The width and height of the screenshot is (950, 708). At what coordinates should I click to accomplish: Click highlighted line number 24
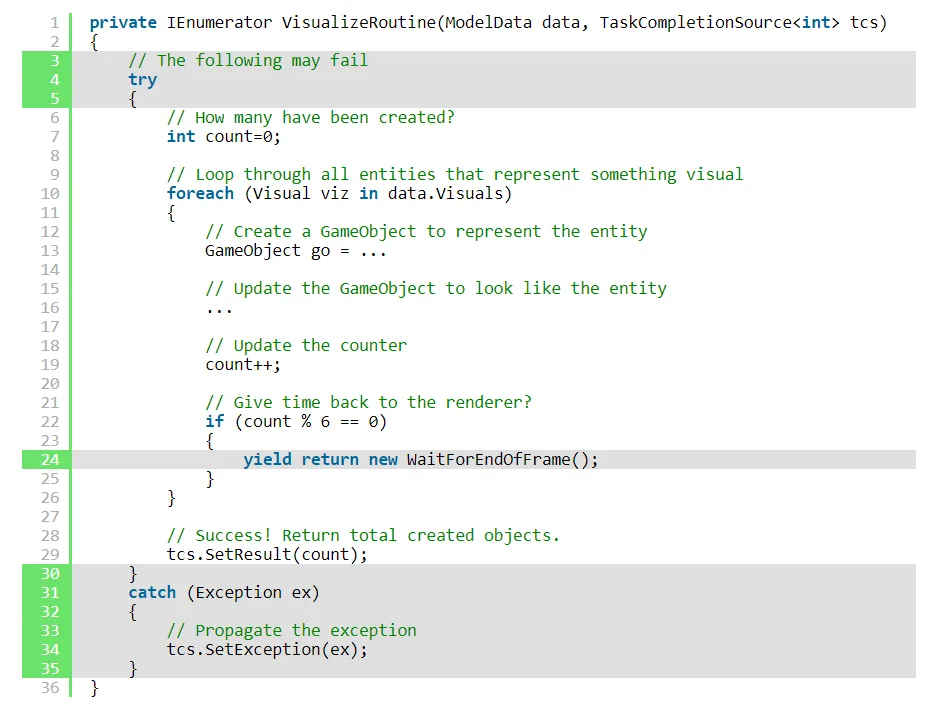(50, 460)
